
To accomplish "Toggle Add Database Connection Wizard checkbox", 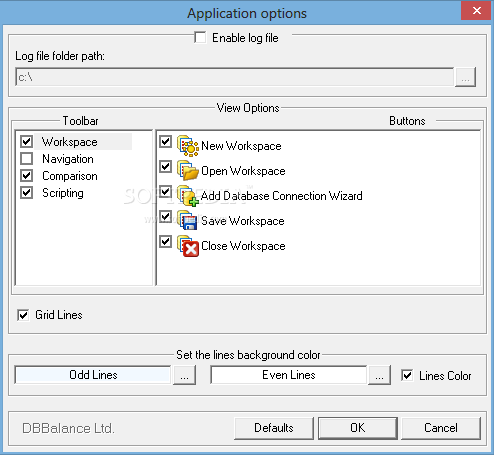I will pyautogui.click(x=166, y=191).
